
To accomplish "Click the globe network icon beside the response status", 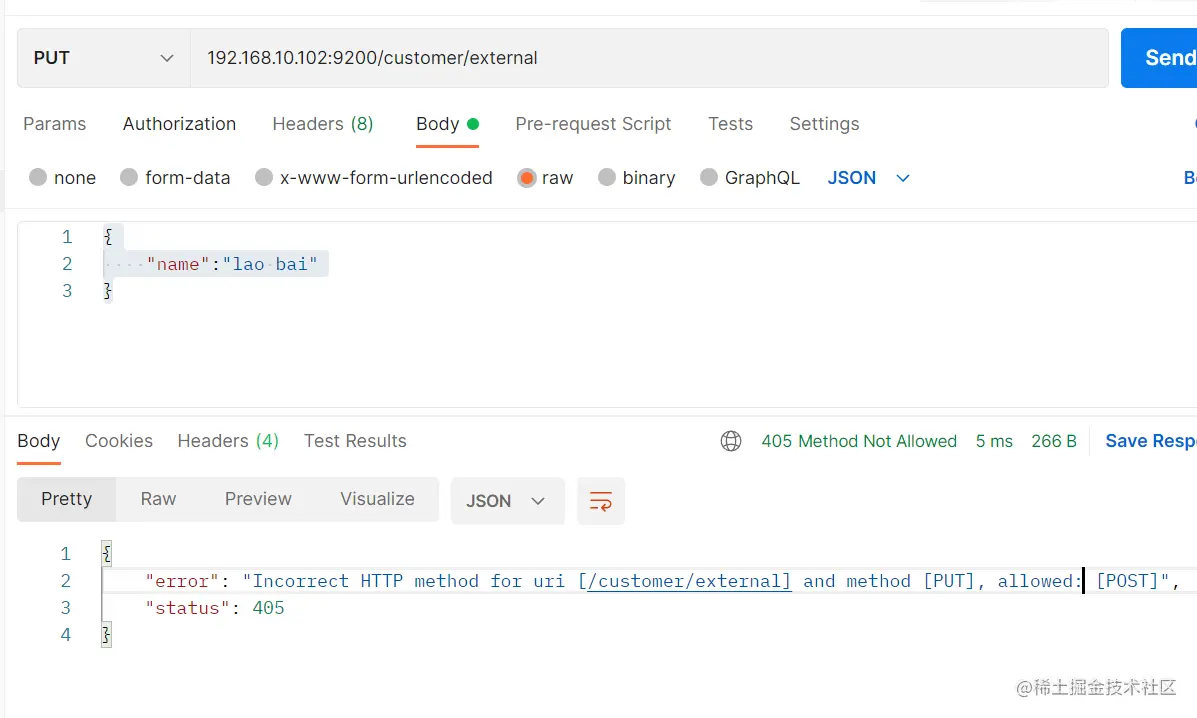I will coord(731,441).
